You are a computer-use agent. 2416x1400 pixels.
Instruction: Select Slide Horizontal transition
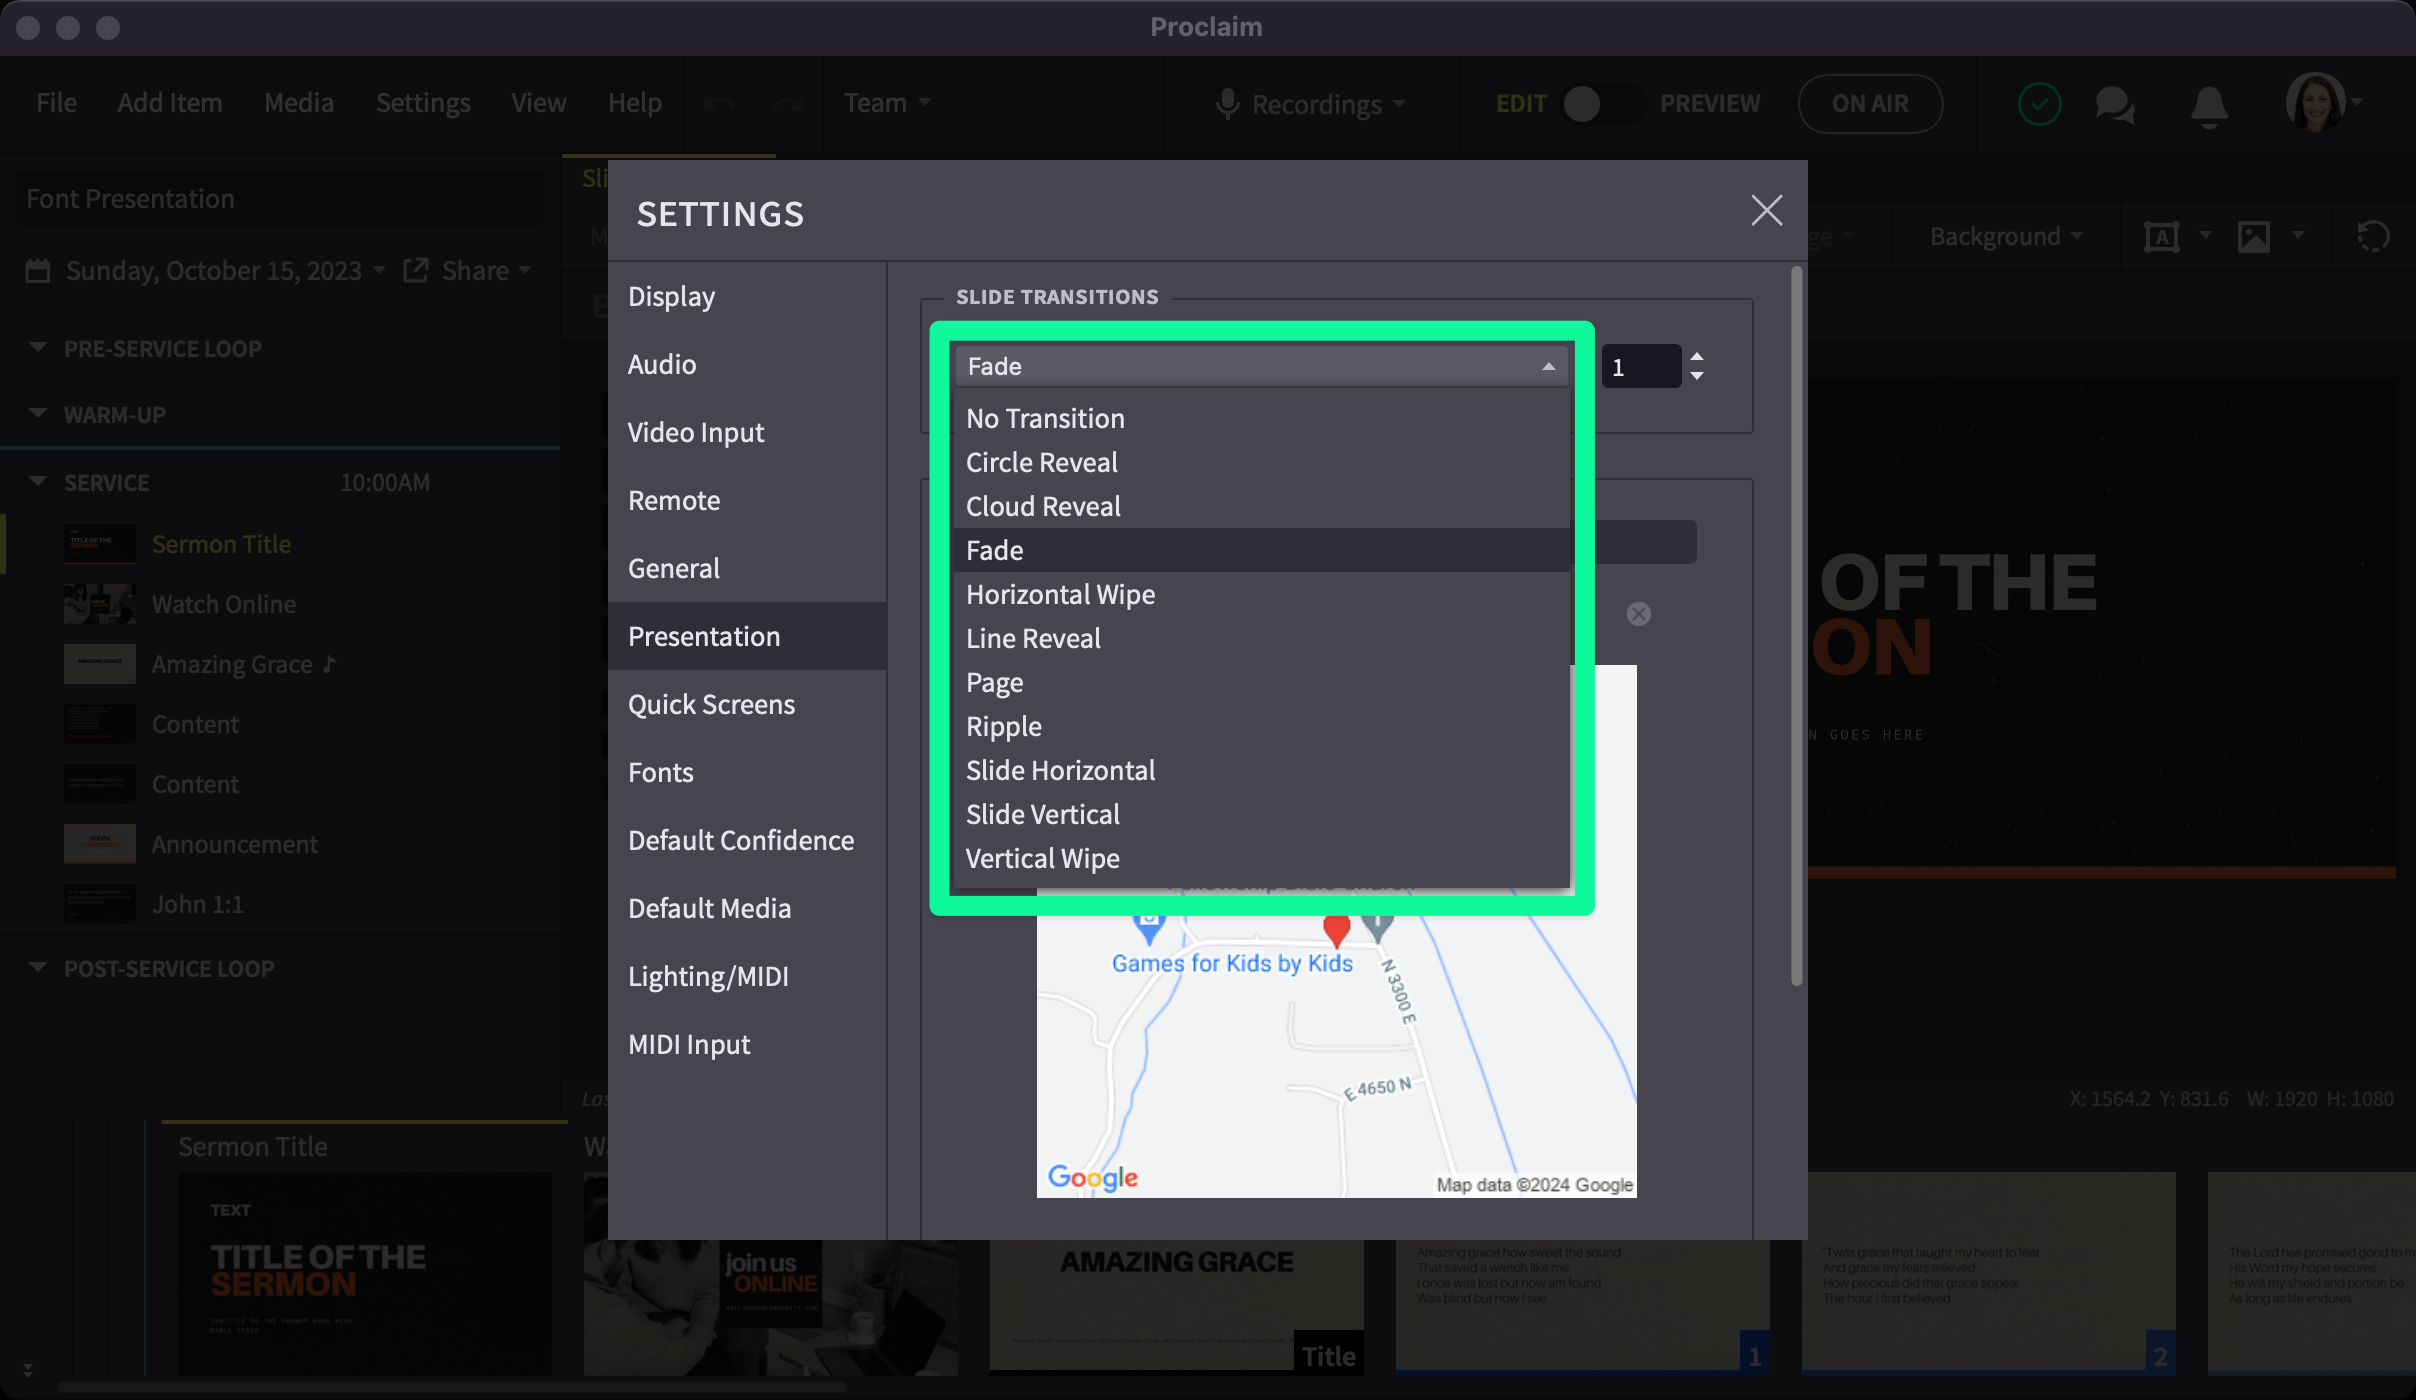point(1261,770)
